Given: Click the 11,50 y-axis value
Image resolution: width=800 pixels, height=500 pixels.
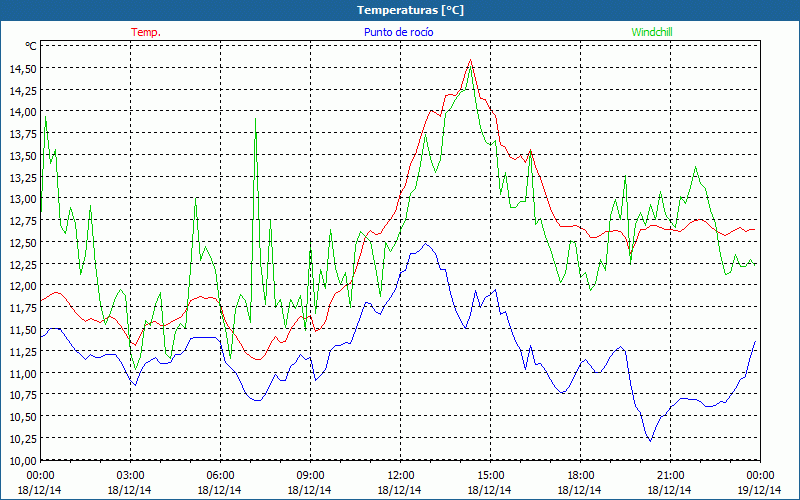Looking at the screenshot, I should 22,330.
